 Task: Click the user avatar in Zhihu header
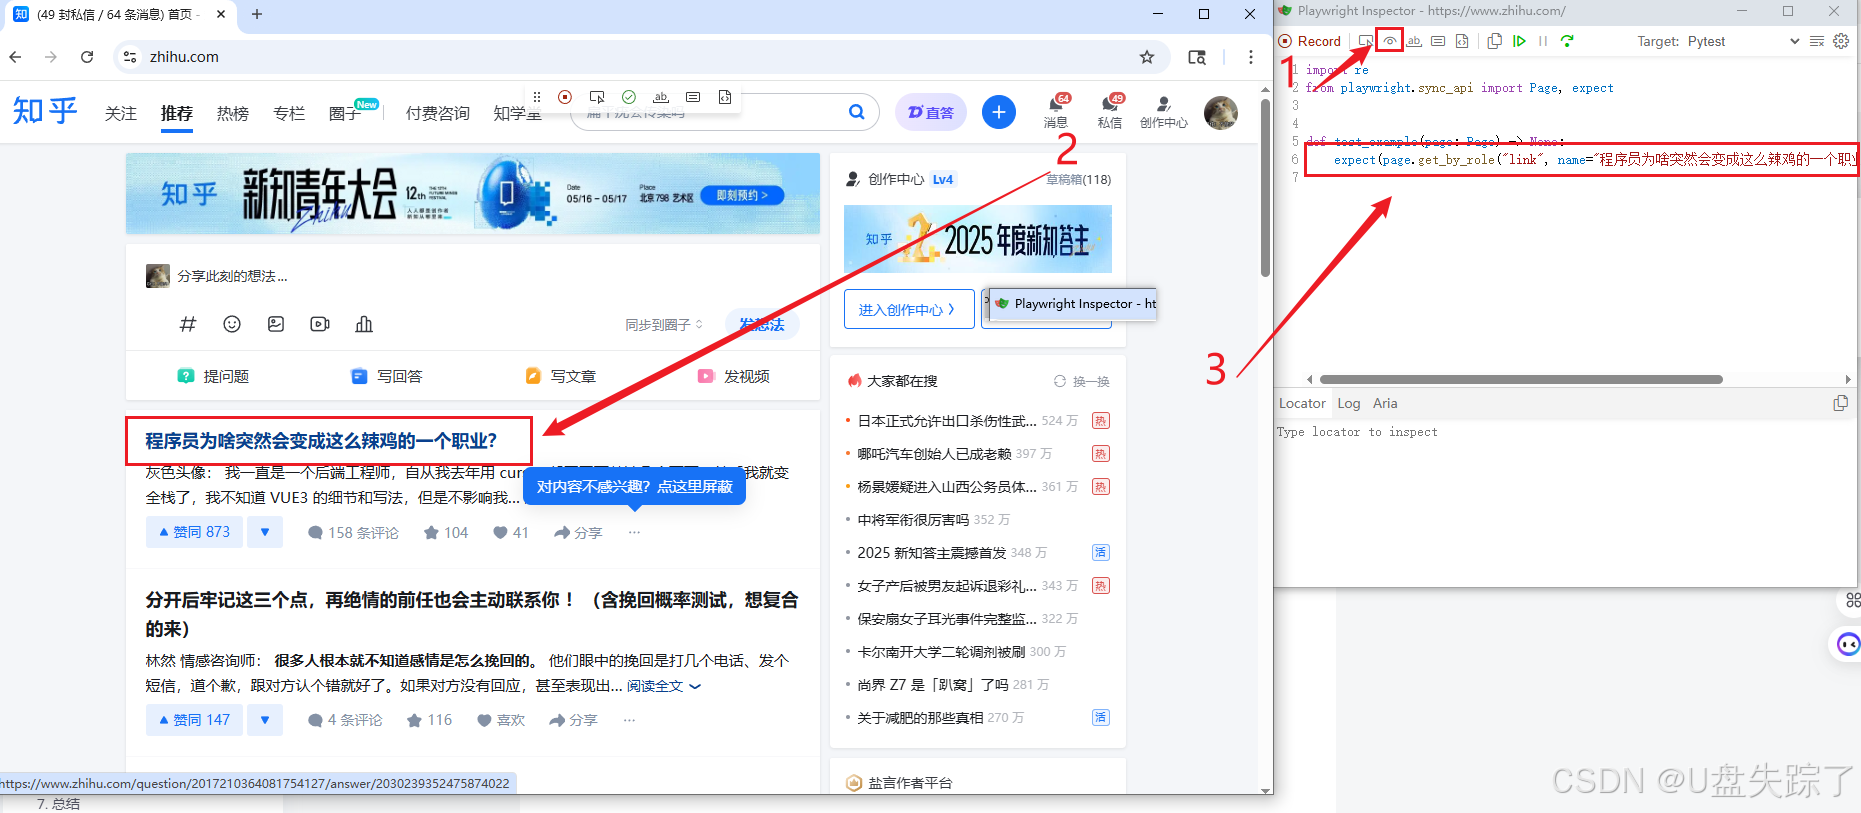(x=1221, y=113)
